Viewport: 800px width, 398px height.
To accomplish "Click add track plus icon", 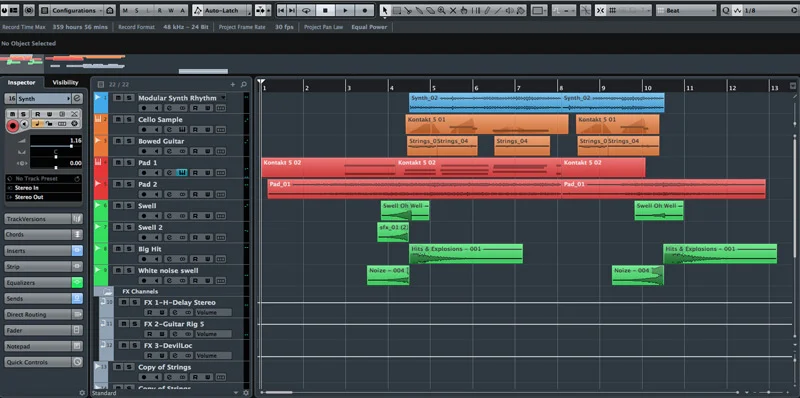I will (x=233, y=85).
